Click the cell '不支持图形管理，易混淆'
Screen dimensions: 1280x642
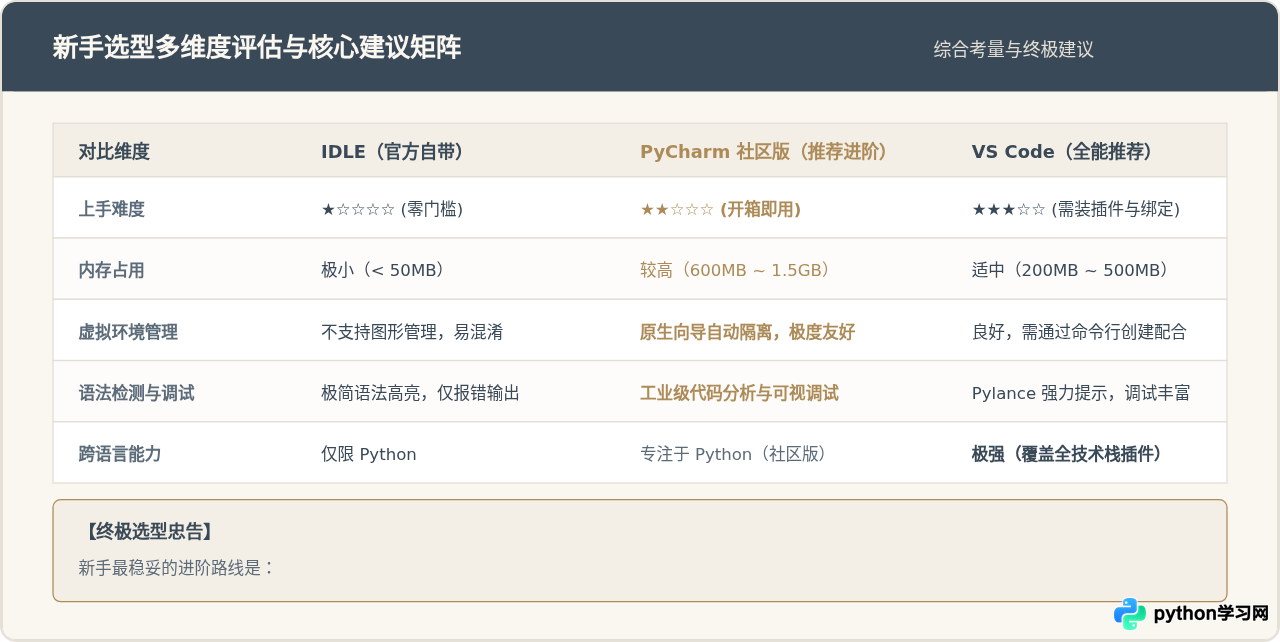pyautogui.click(x=412, y=332)
